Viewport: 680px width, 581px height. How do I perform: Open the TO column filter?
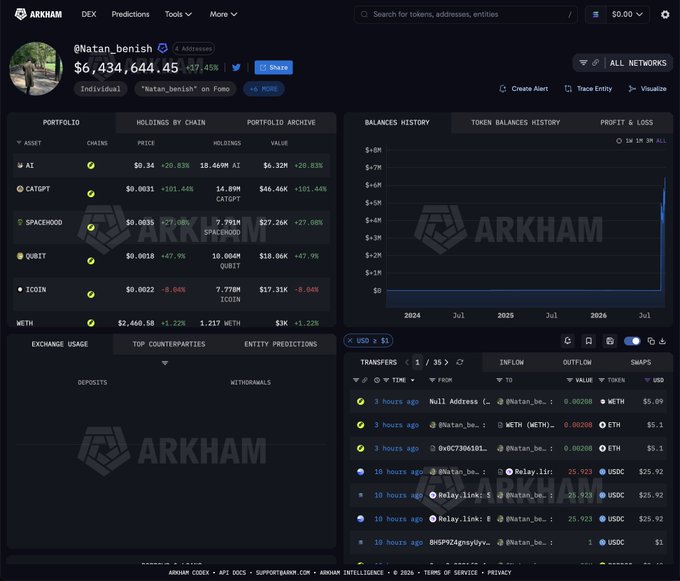click(x=499, y=380)
